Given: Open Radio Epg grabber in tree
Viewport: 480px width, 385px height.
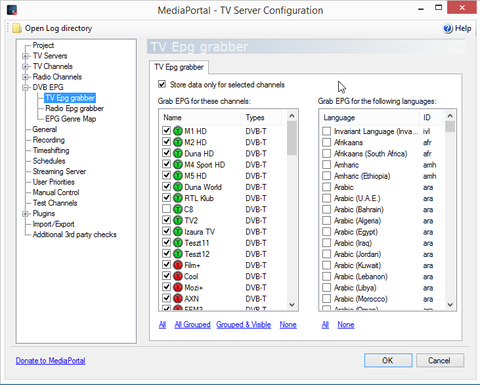Looking at the screenshot, I should click(x=74, y=108).
